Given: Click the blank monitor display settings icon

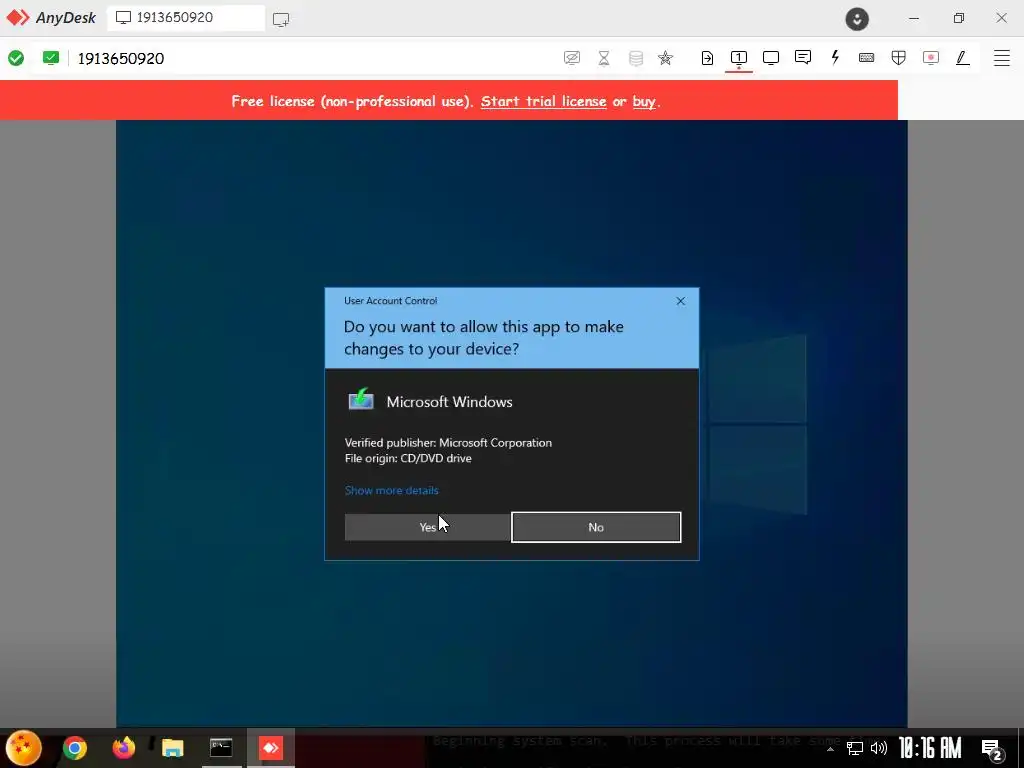Looking at the screenshot, I should (771, 58).
